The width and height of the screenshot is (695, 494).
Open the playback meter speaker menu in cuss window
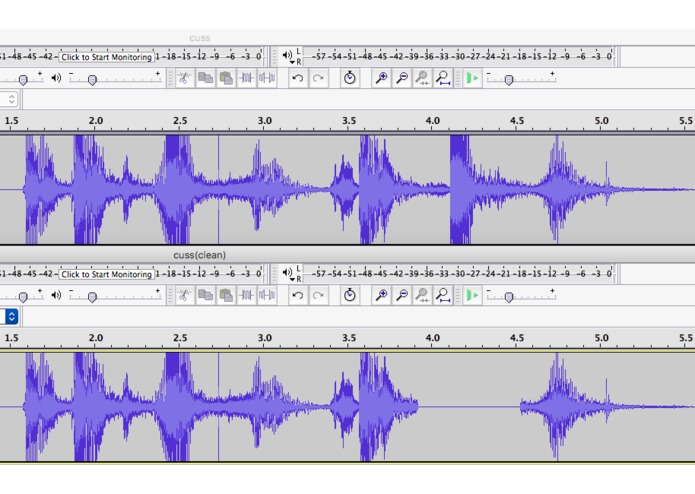(x=287, y=55)
